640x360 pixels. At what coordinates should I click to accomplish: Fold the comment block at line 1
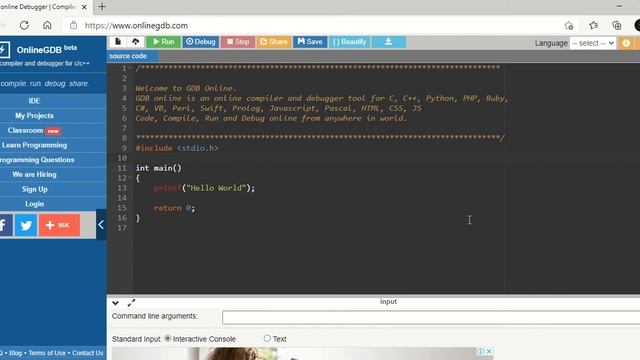click(x=130, y=68)
